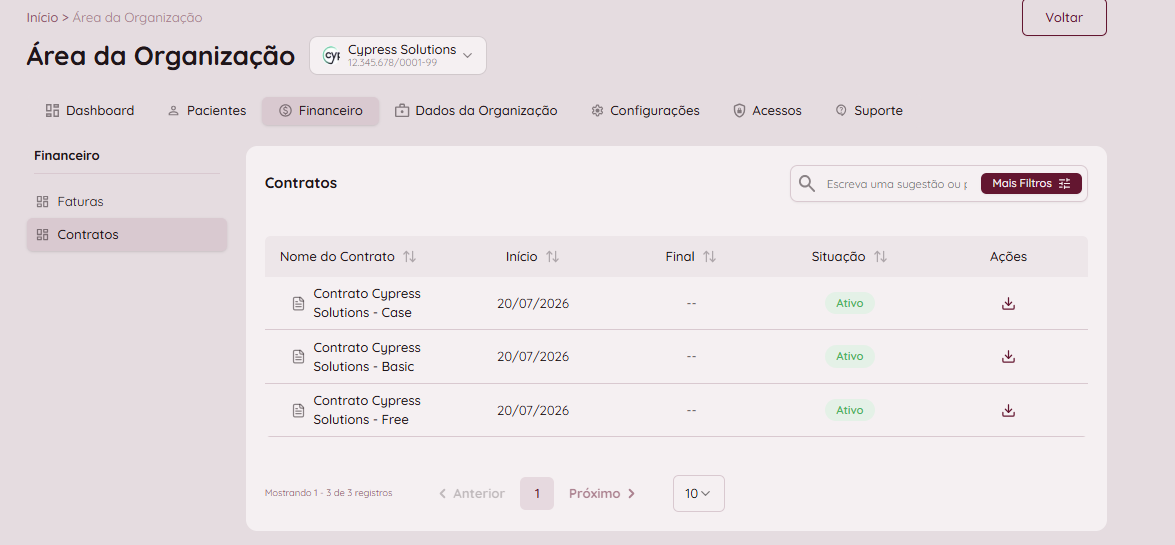1175x545 pixels.
Task: Open the Pacientes tab
Action: click(x=207, y=111)
